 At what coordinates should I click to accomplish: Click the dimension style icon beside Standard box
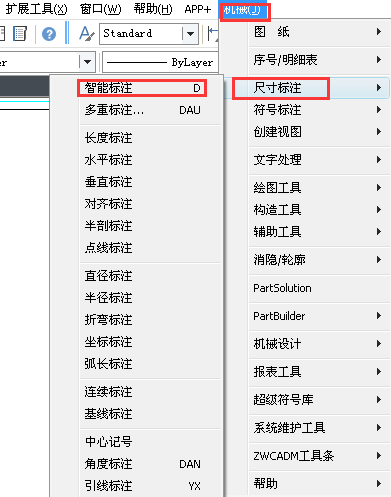(x=213, y=34)
